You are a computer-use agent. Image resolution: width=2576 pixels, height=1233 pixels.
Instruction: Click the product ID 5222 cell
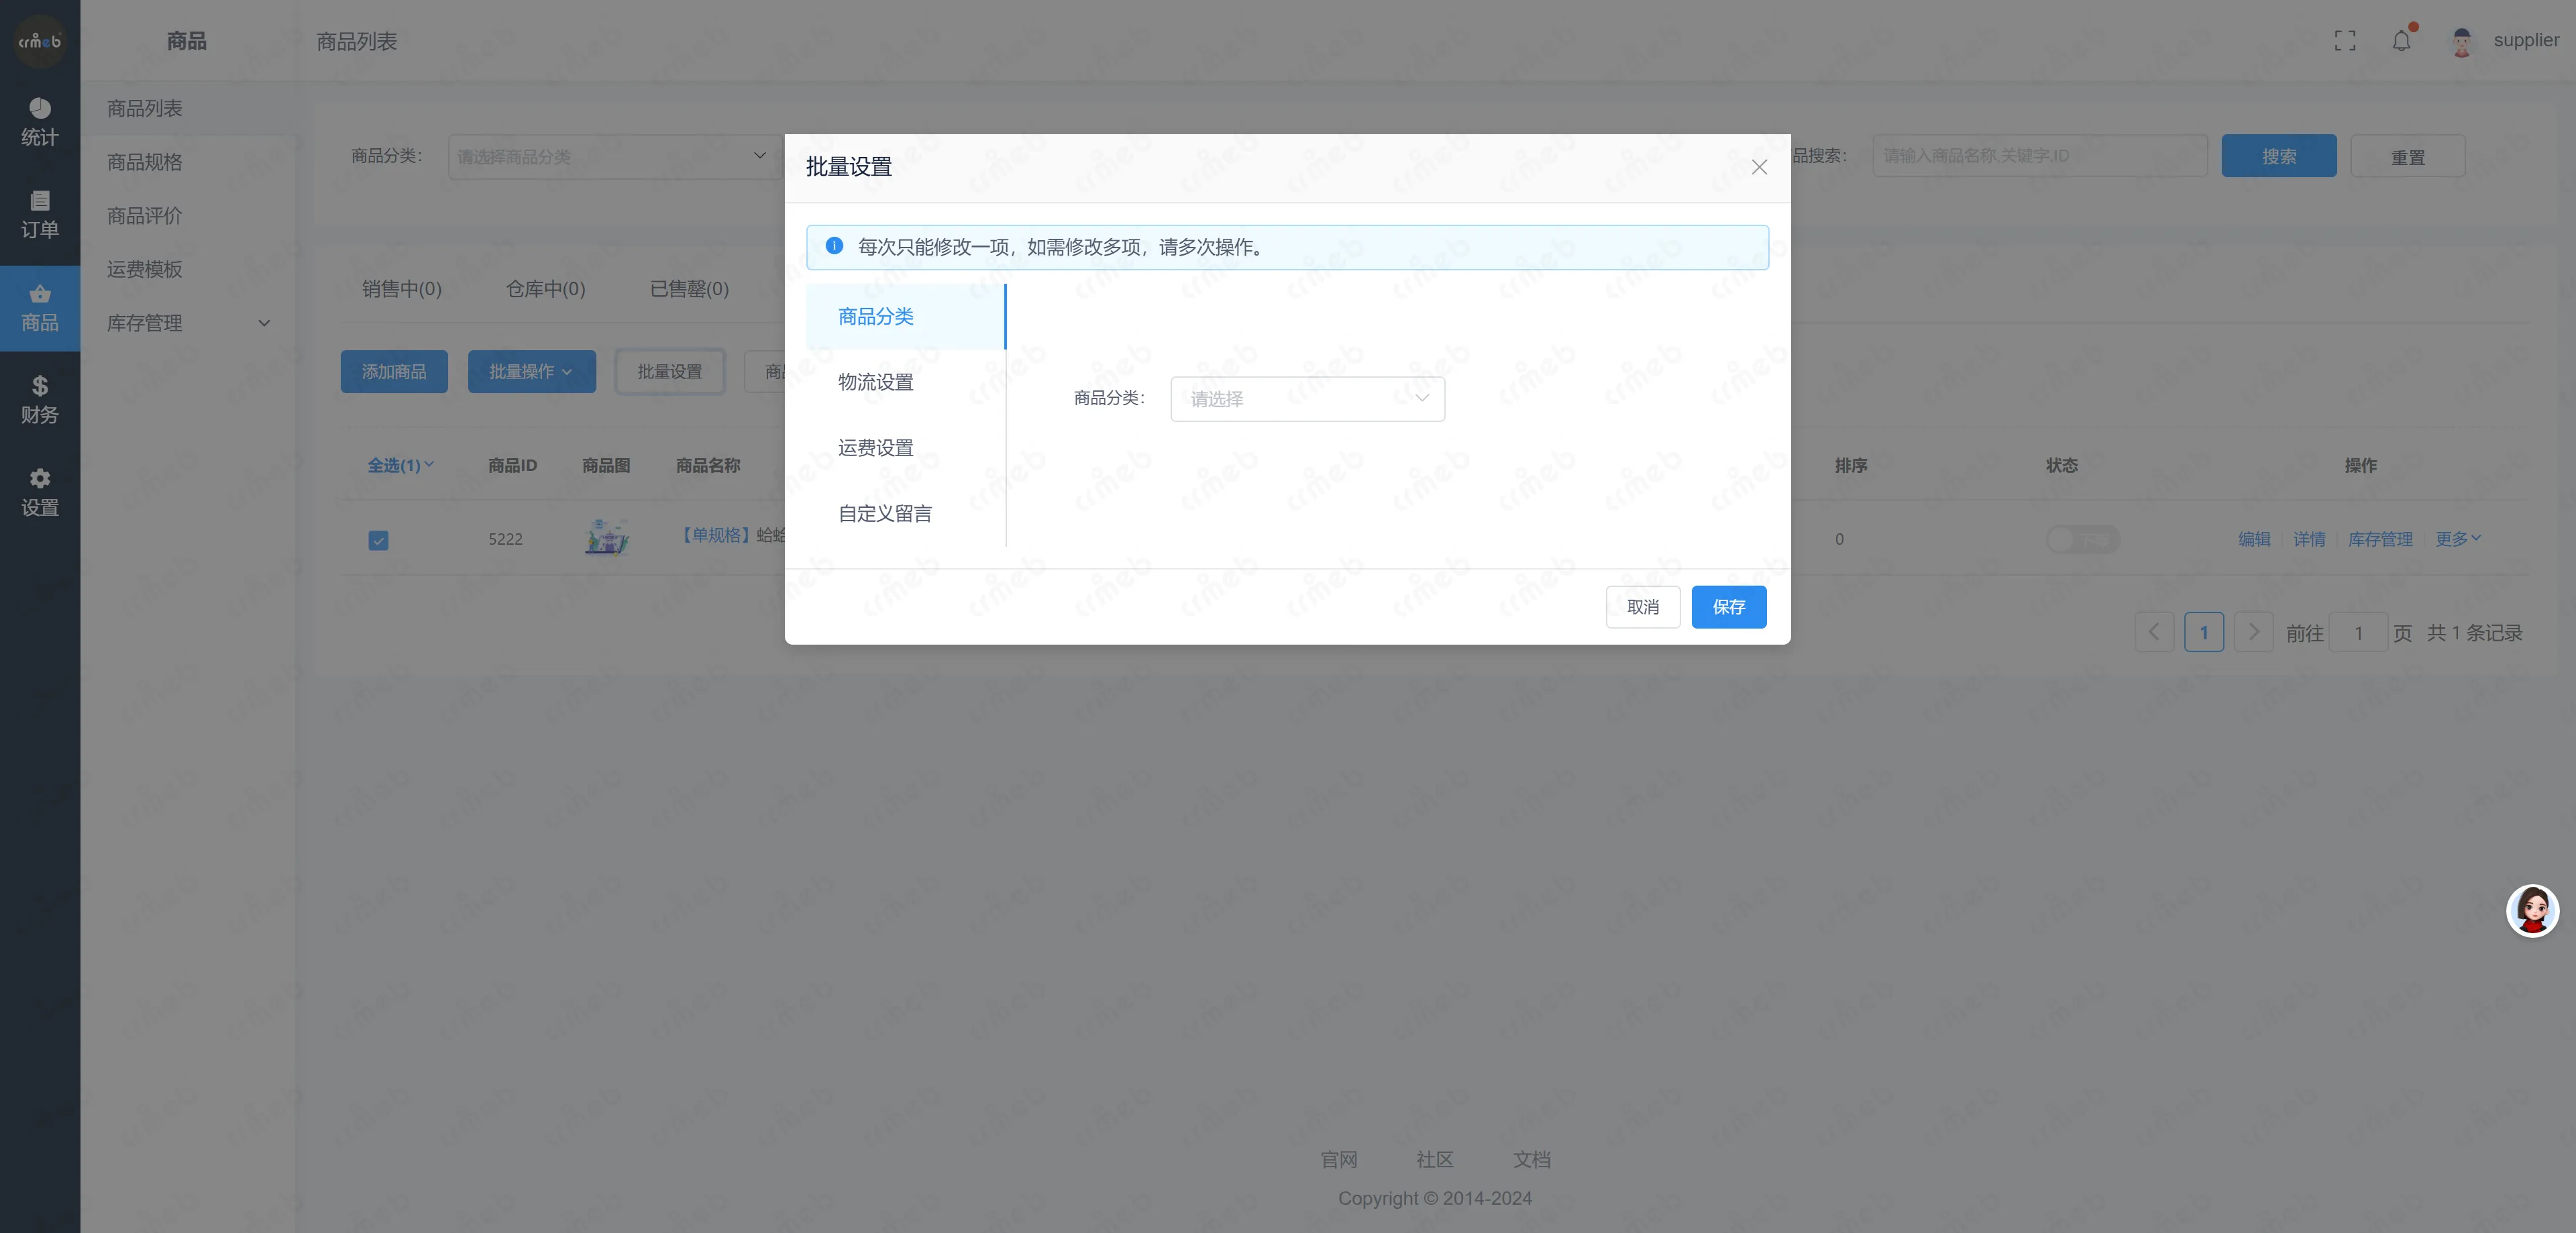click(506, 539)
